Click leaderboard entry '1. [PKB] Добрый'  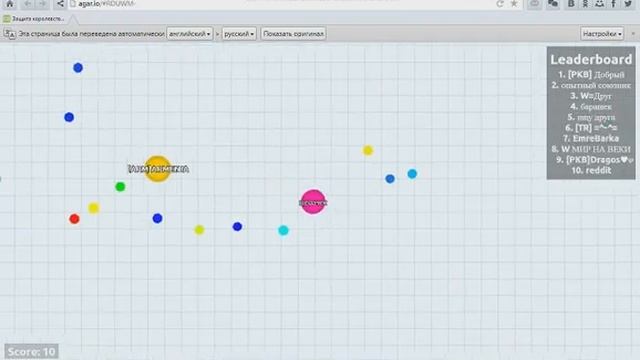(591, 75)
